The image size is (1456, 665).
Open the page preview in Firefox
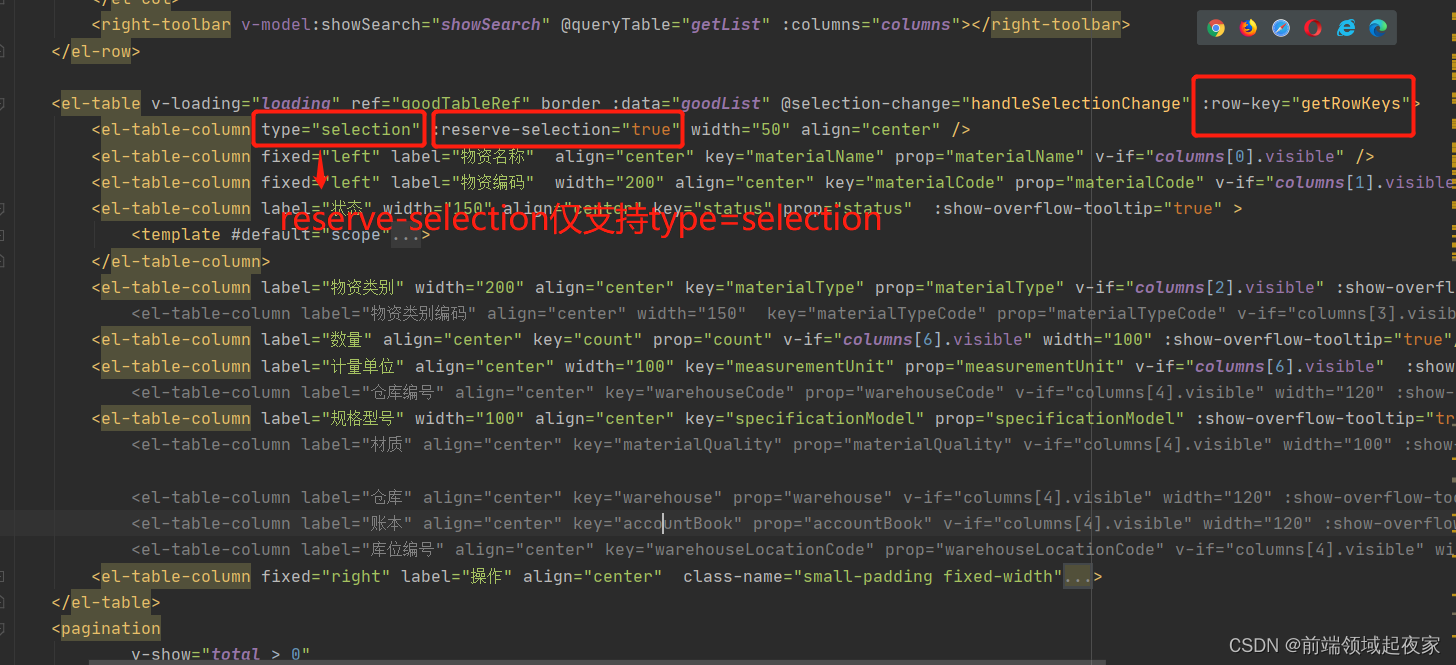(x=1247, y=27)
